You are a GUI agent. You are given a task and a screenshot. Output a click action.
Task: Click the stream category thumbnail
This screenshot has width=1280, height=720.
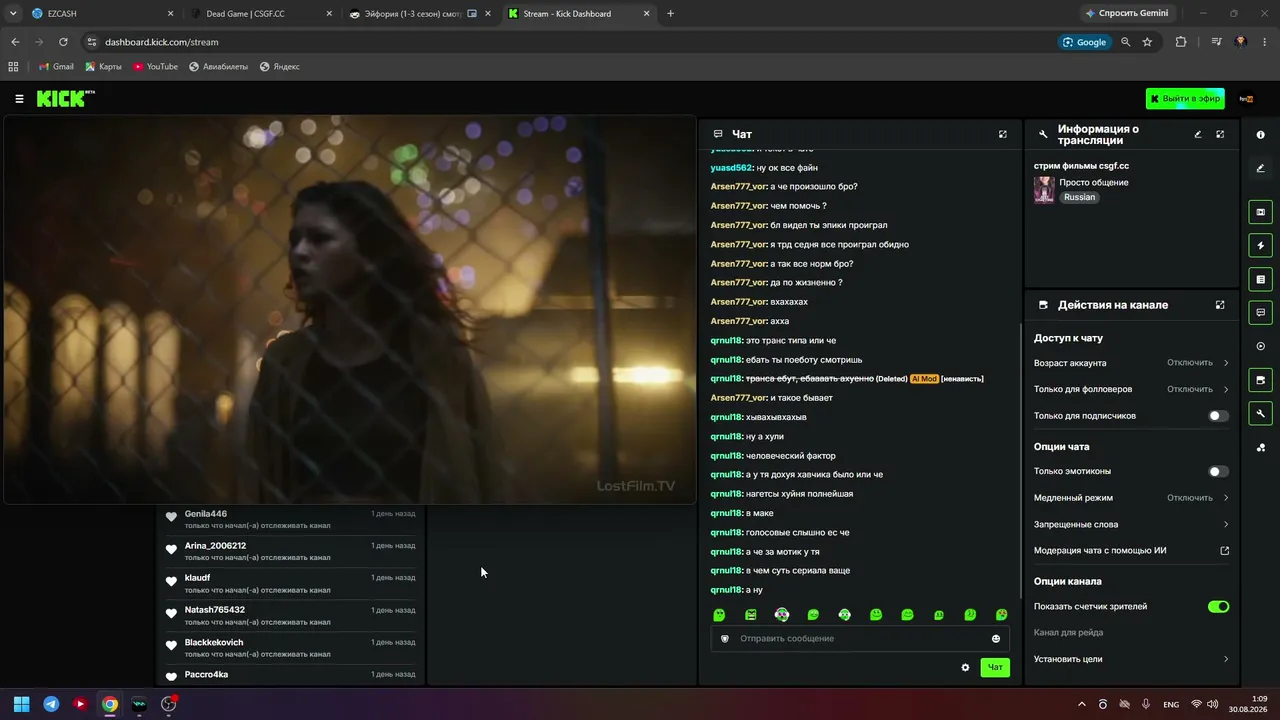1044,190
